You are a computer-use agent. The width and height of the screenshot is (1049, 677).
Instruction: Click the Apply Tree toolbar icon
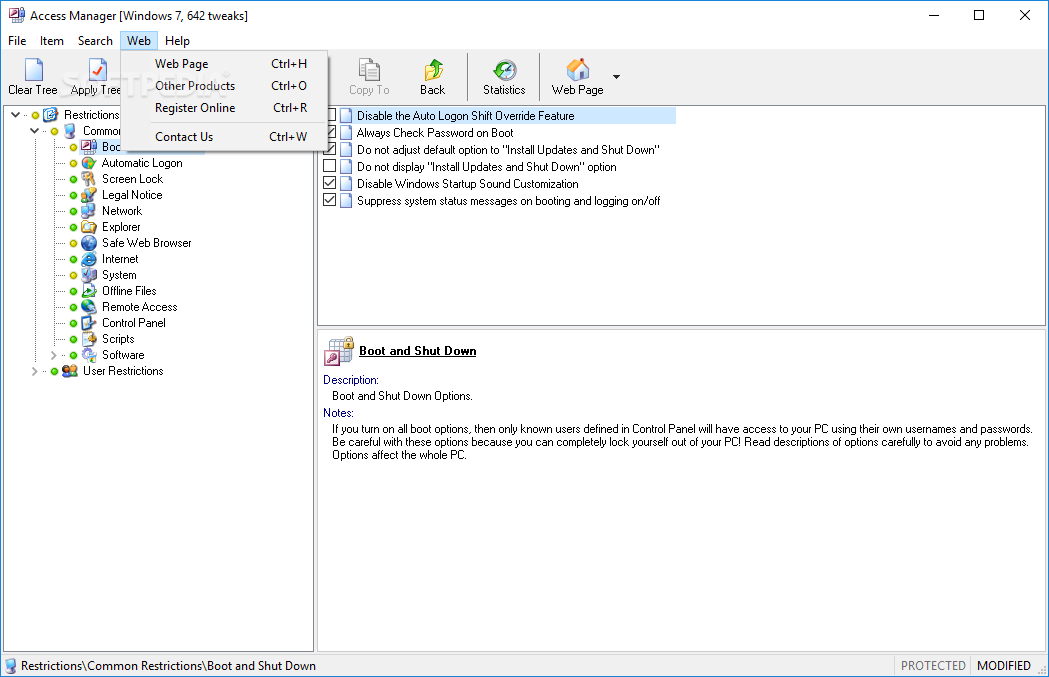[x=98, y=70]
